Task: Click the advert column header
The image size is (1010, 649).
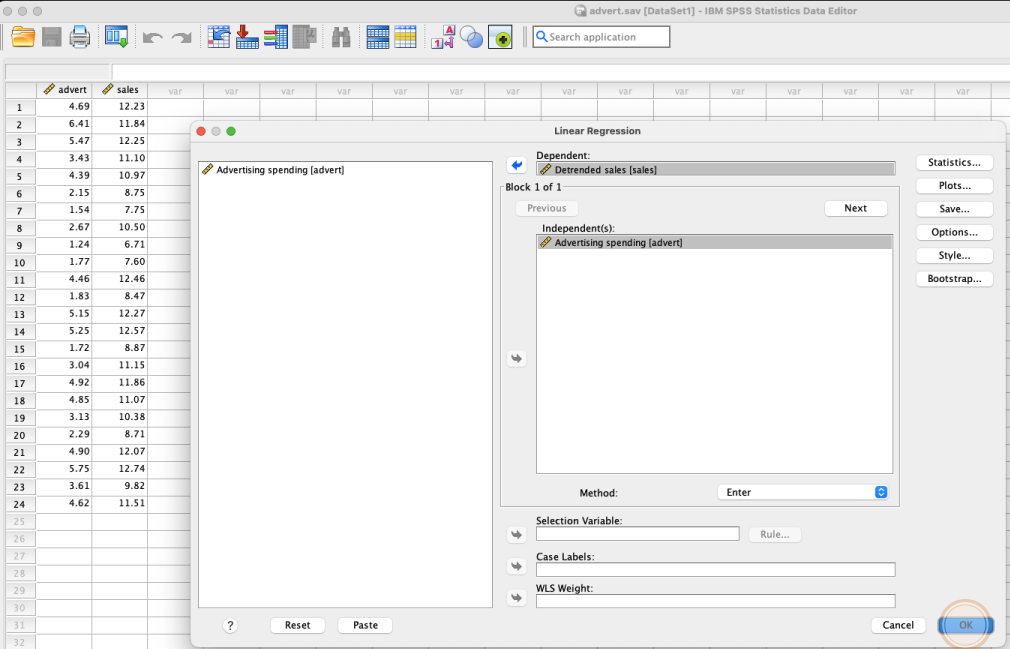Action: pyautogui.click(x=64, y=90)
